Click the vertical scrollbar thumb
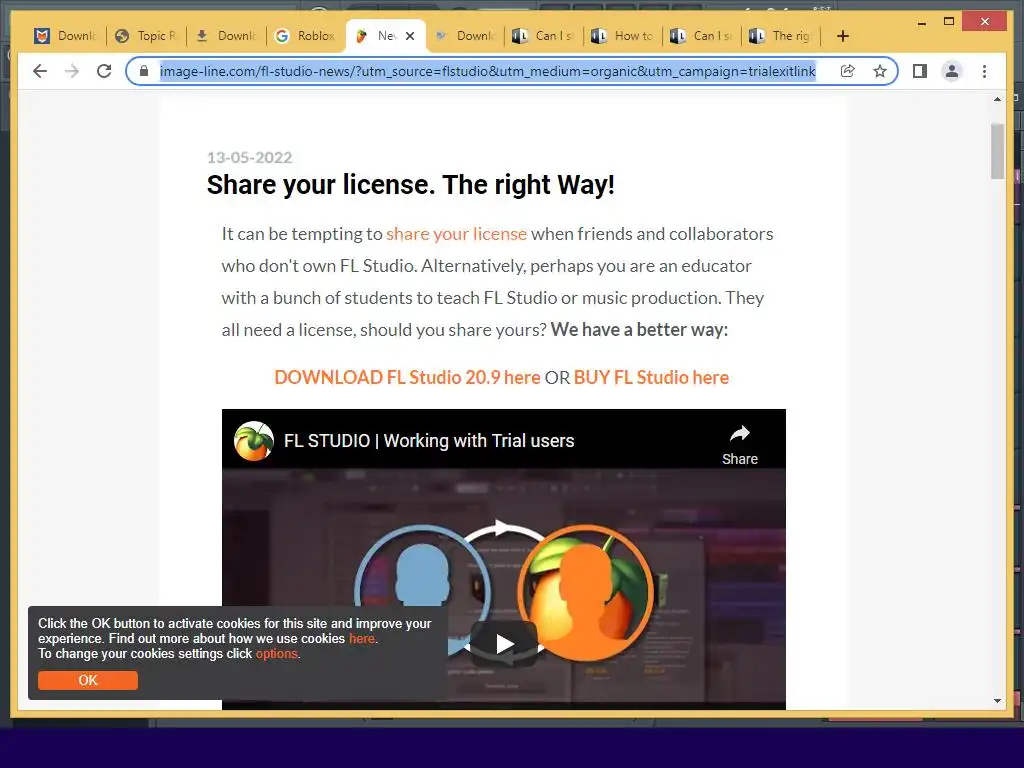This screenshot has width=1024, height=768. pyautogui.click(x=997, y=151)
